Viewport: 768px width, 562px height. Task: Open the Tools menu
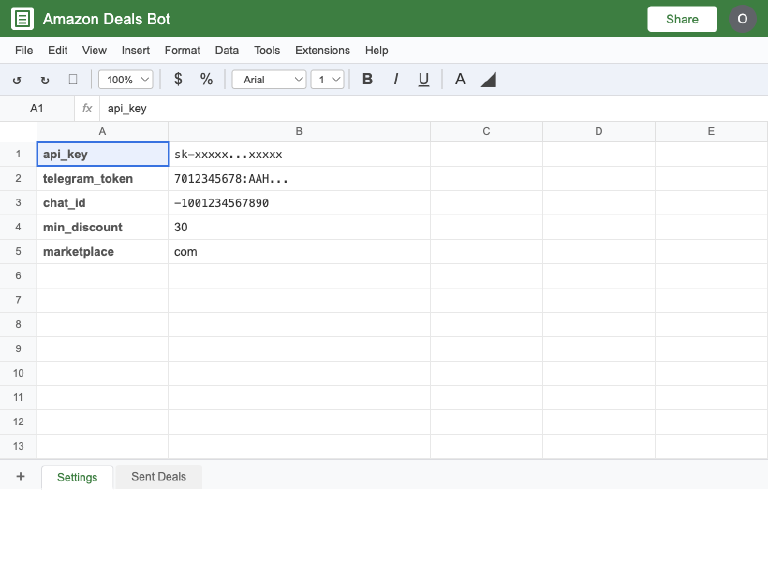pyautogui.click(x=267, y=50)
